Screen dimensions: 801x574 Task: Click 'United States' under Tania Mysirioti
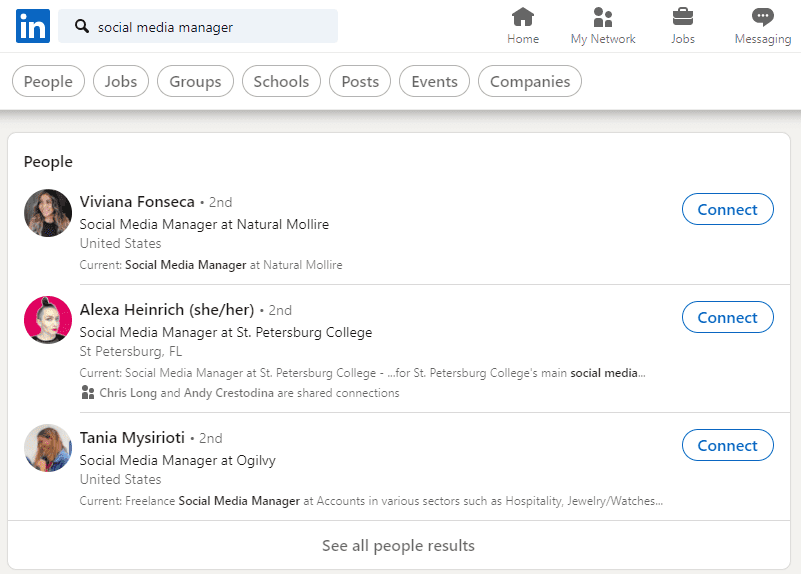pyautogui.click(x=121, y=480)
